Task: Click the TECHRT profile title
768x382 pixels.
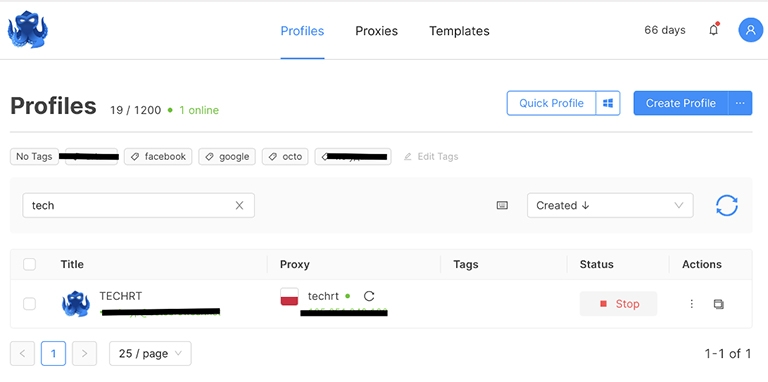Action: pyautogui.click(x=120, y=296)
